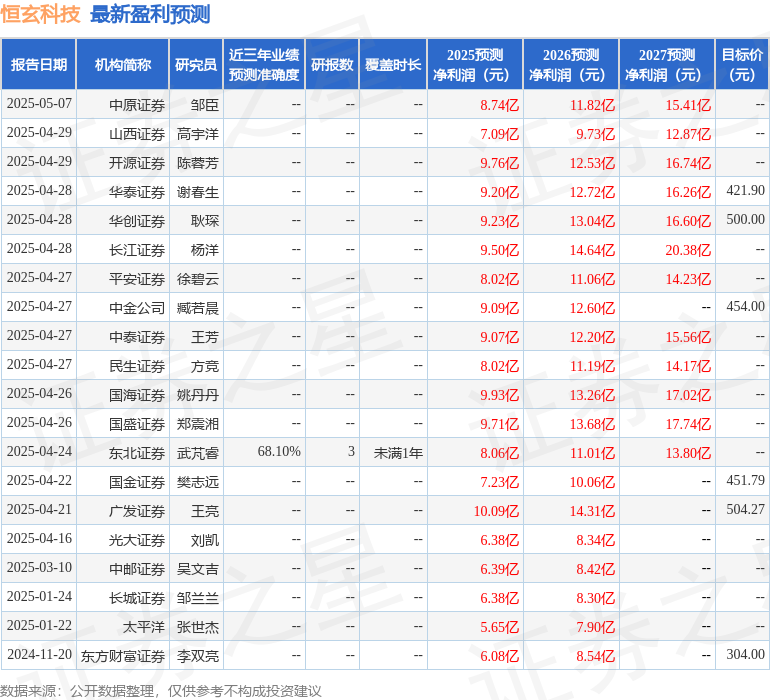Image resolution: width=770 pixels, height=700 pixels.
Task: Click the institution 中泰证券
Action: click(137, 337)
